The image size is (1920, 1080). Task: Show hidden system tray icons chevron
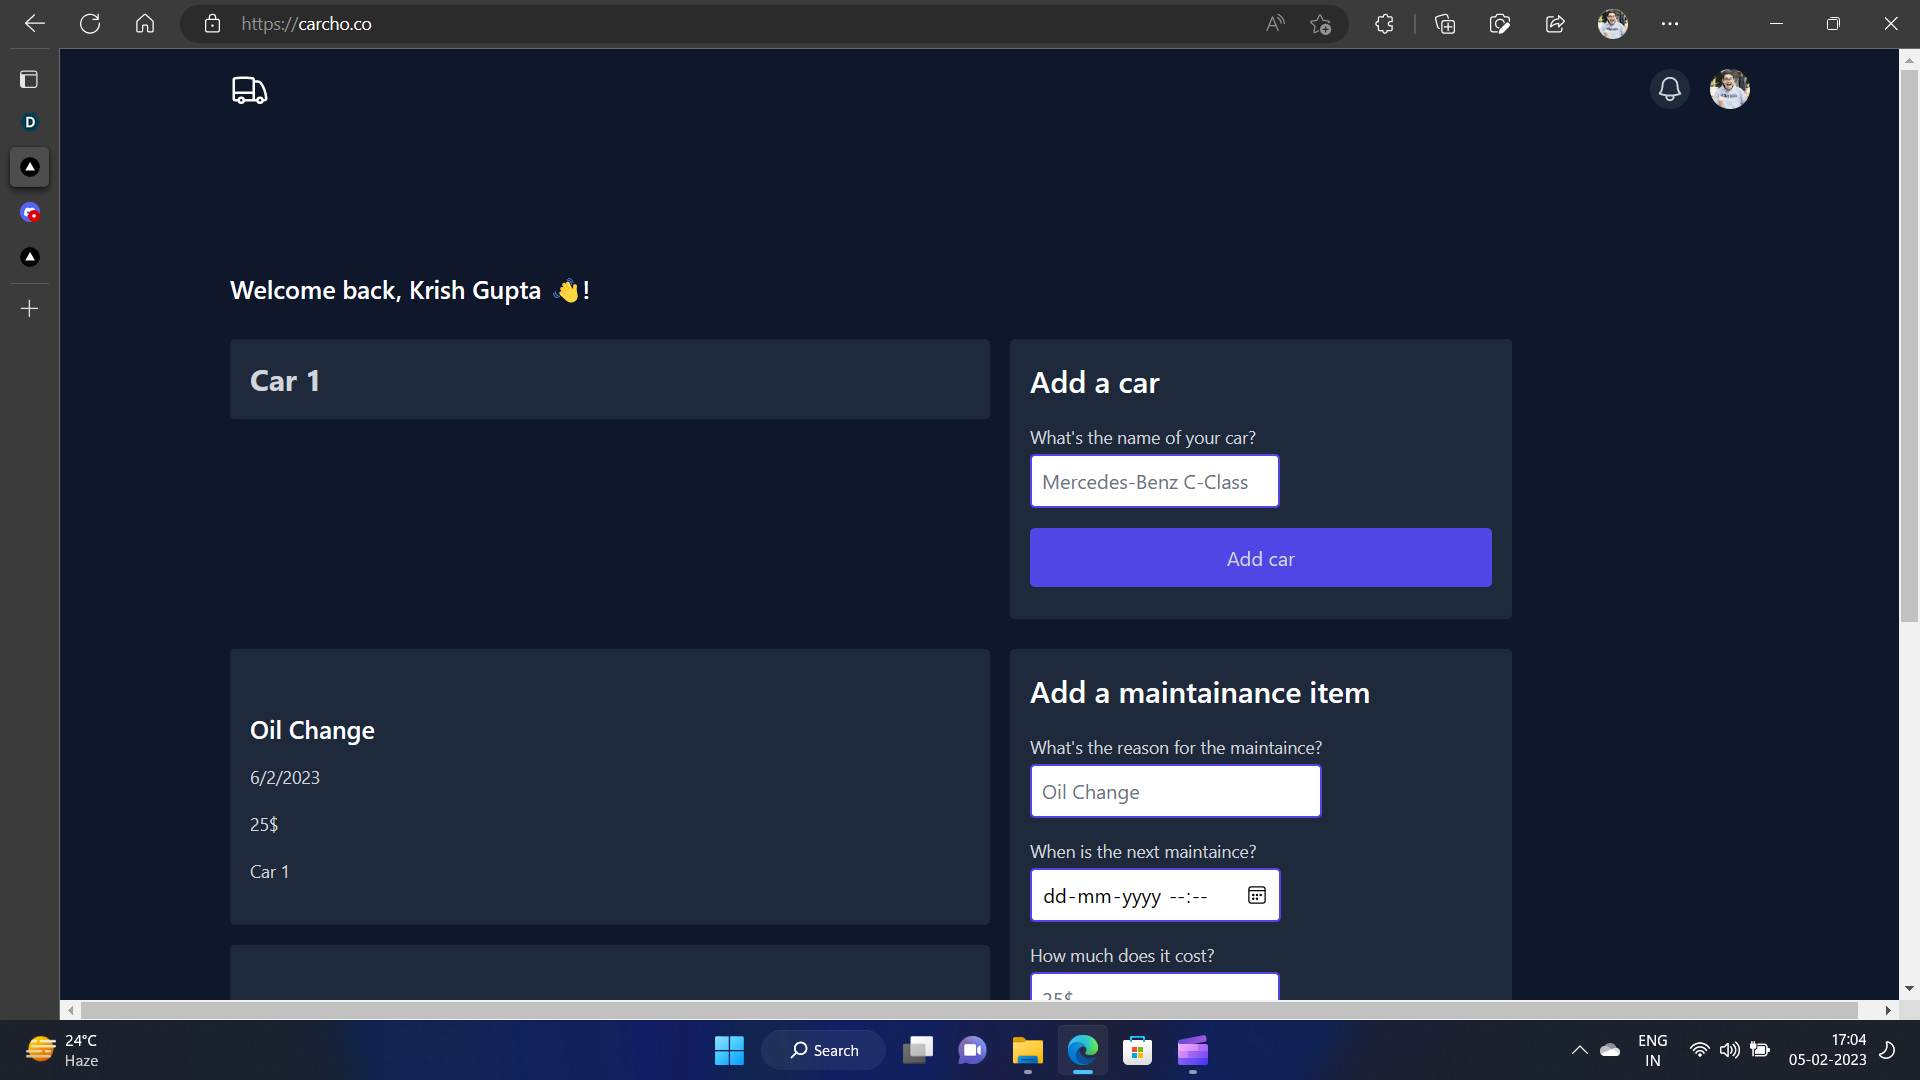1579,1050
